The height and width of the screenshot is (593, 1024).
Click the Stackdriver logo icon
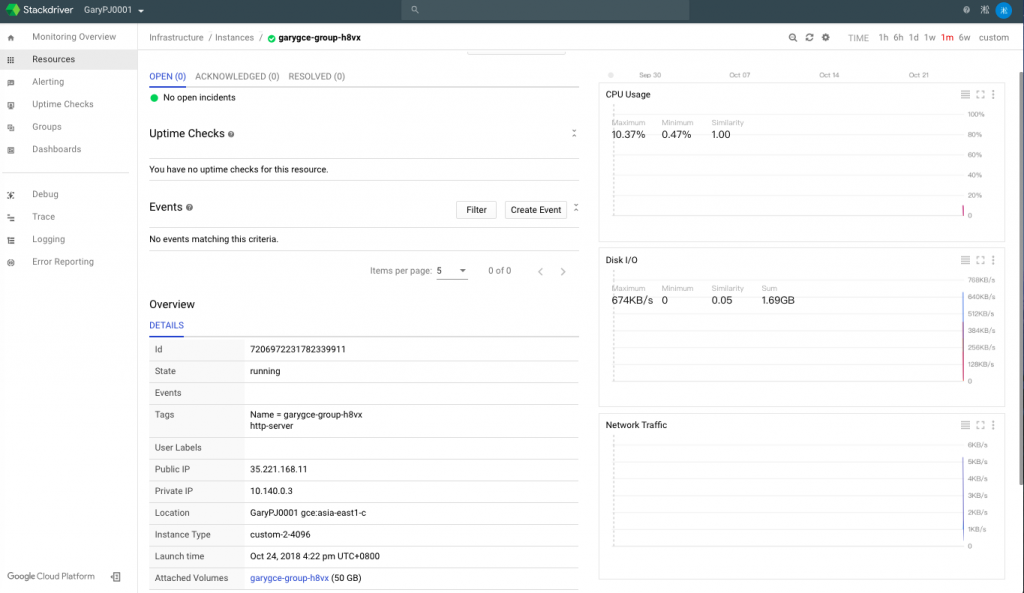point(12,10)
